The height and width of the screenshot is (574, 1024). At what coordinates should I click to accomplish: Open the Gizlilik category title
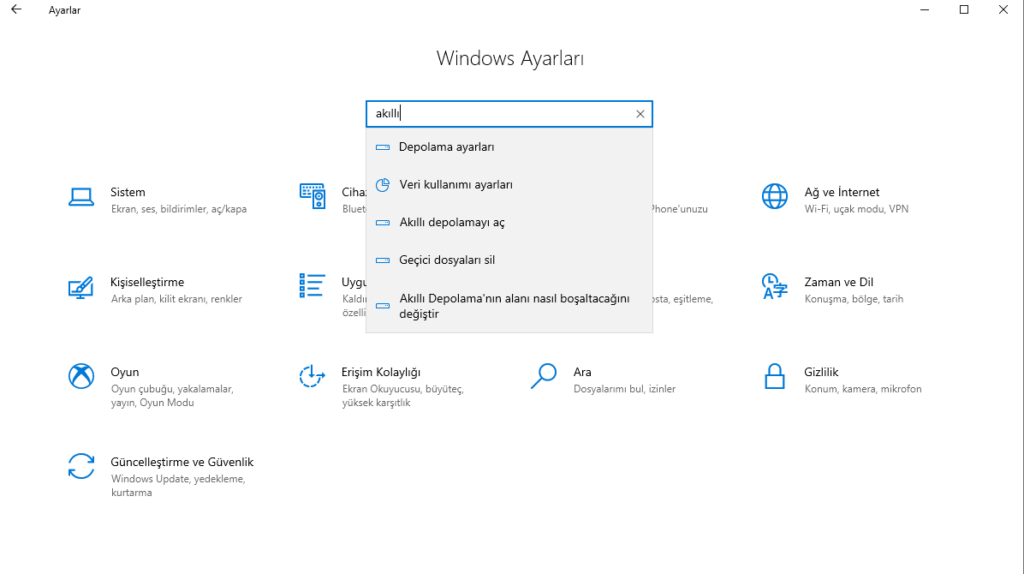click(x=821, y=372)
